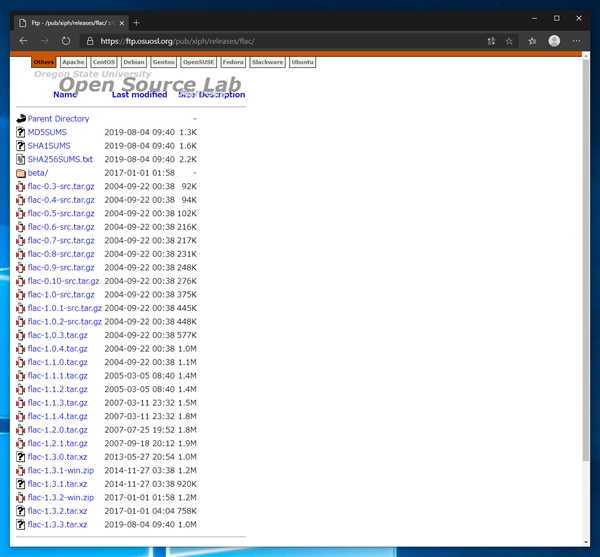Select the Ubuntu mirror tab
This screenshot has height=557, width=600.
302,62
